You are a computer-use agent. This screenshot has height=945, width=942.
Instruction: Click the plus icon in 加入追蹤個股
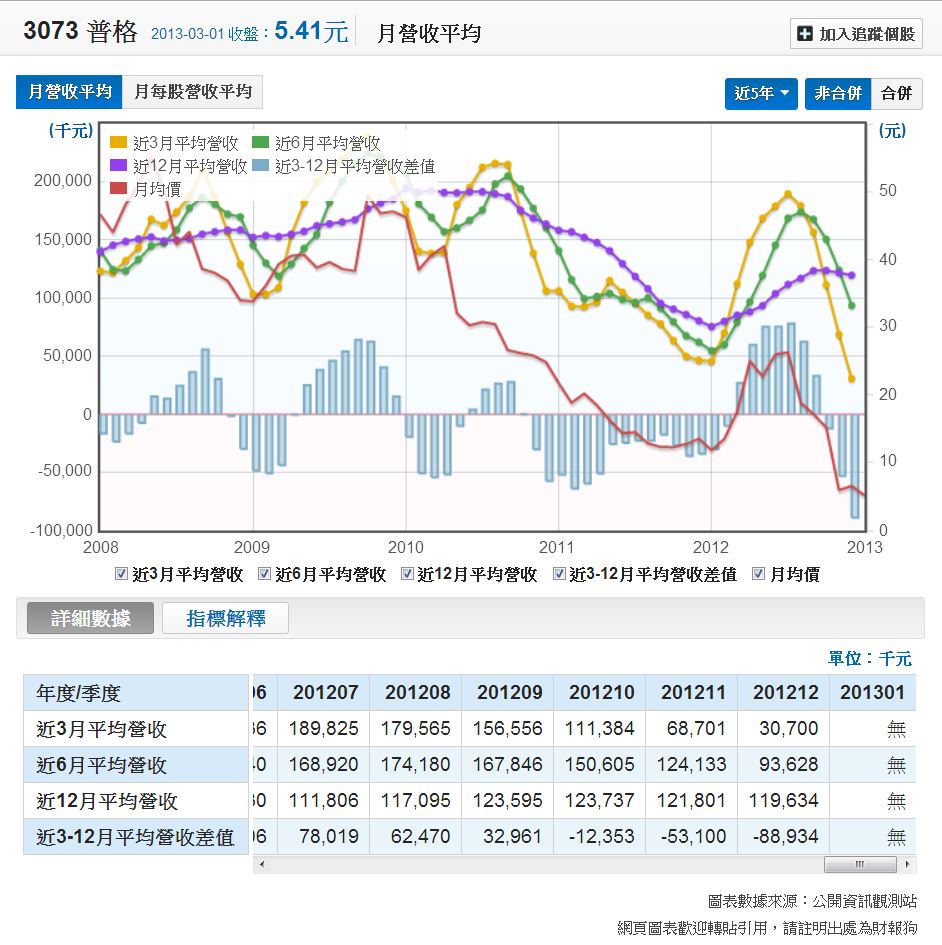pos(805,34)
